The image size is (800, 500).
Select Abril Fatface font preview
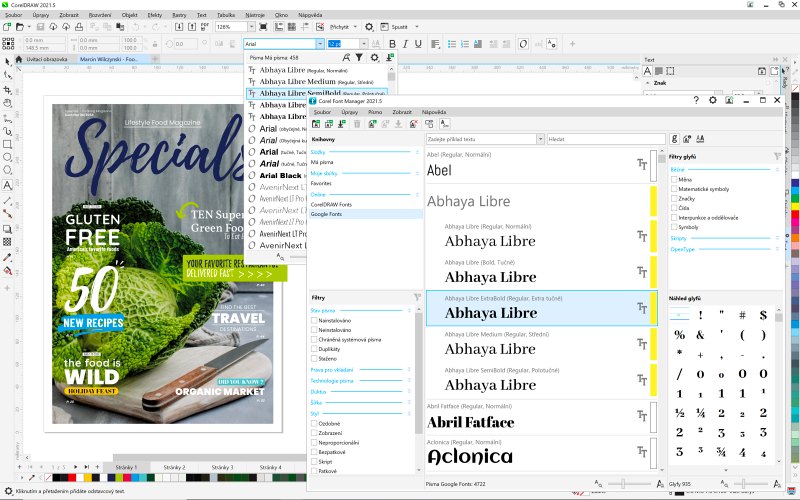(541, 417)
